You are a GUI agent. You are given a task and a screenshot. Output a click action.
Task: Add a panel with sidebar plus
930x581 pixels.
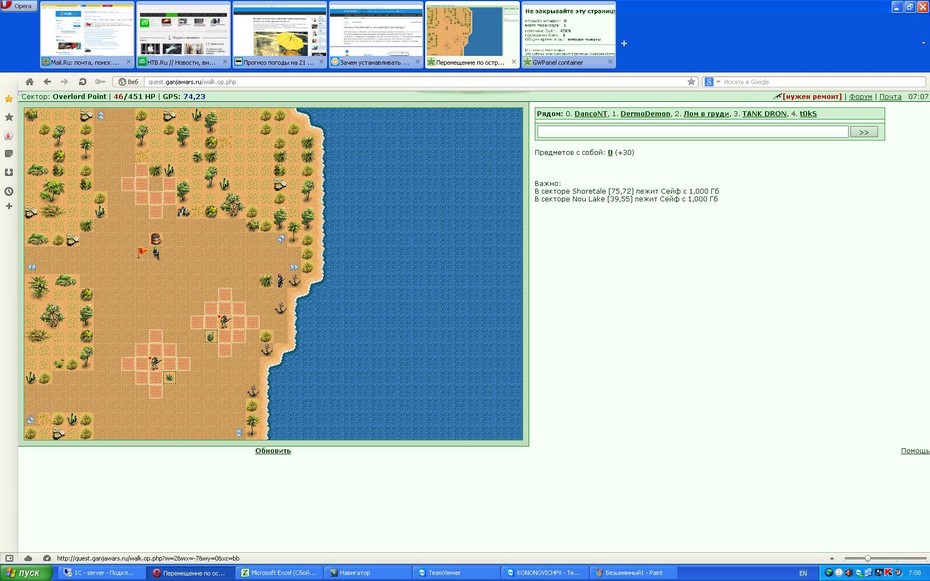pyautogui.click(x=8, y=206)
